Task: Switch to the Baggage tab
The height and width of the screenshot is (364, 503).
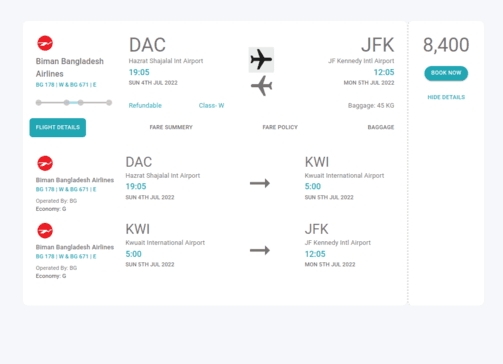Action: click(x=381, y=127)
